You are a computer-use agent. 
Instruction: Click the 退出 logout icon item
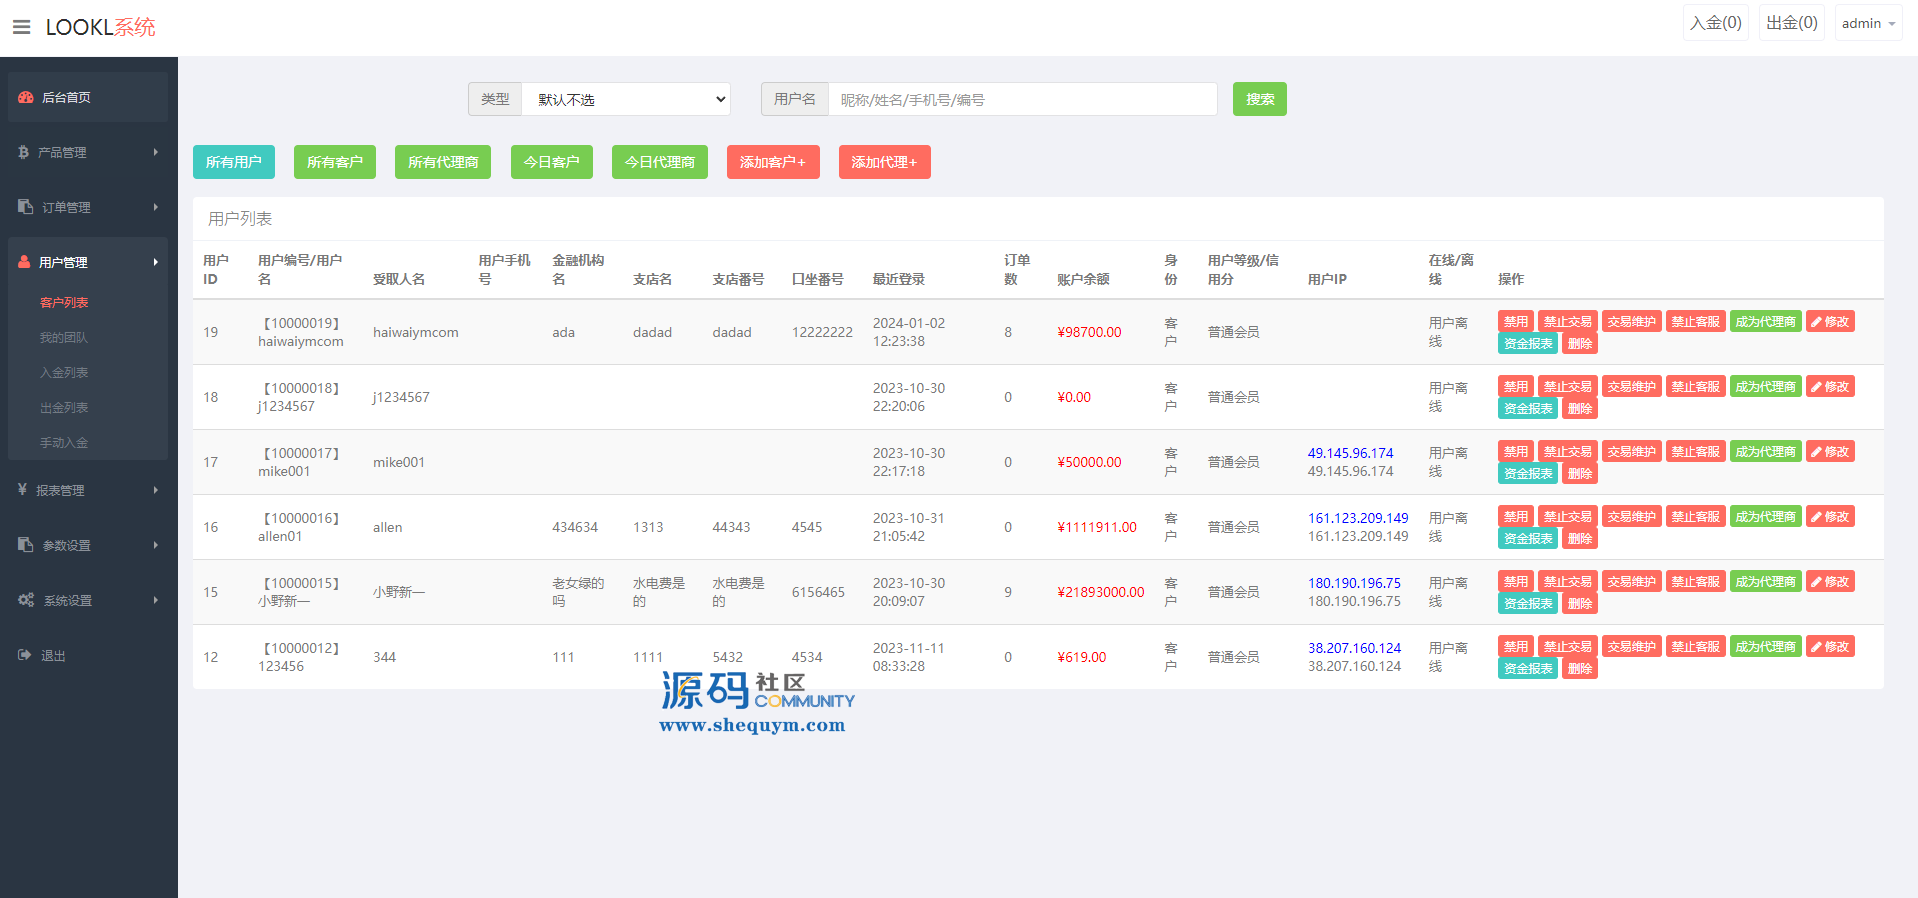click(x=52, y=656)
